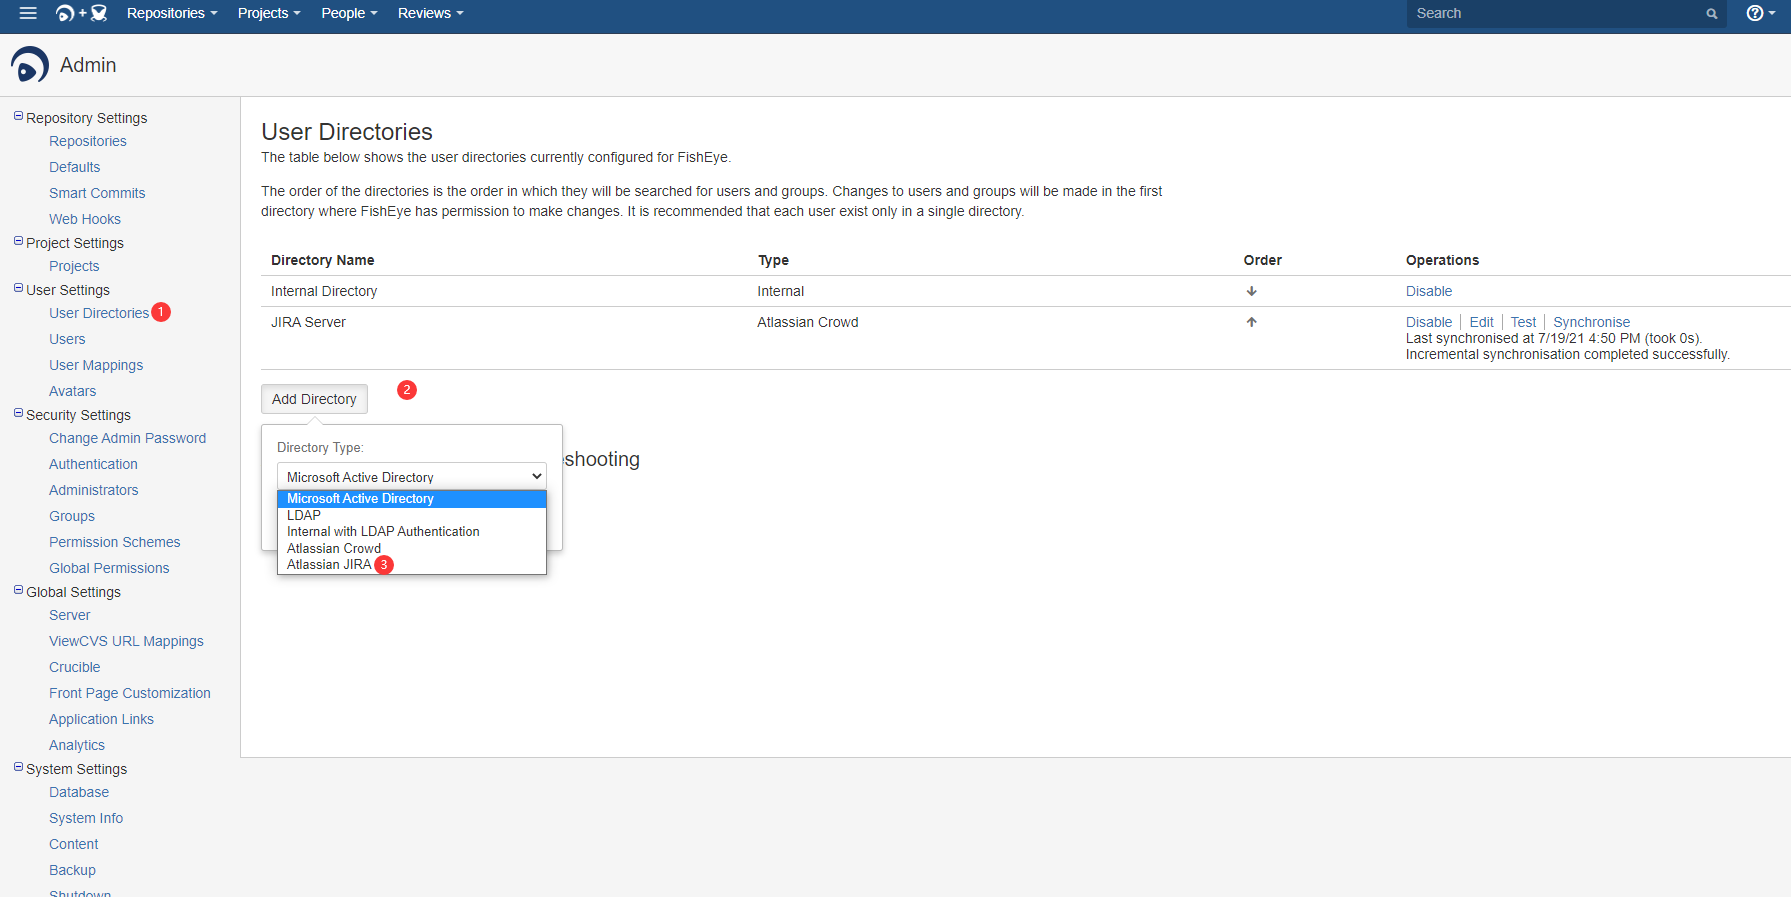Disable the JIRA Server directory
This screenshot has height=897, width=1791.
1428,322
